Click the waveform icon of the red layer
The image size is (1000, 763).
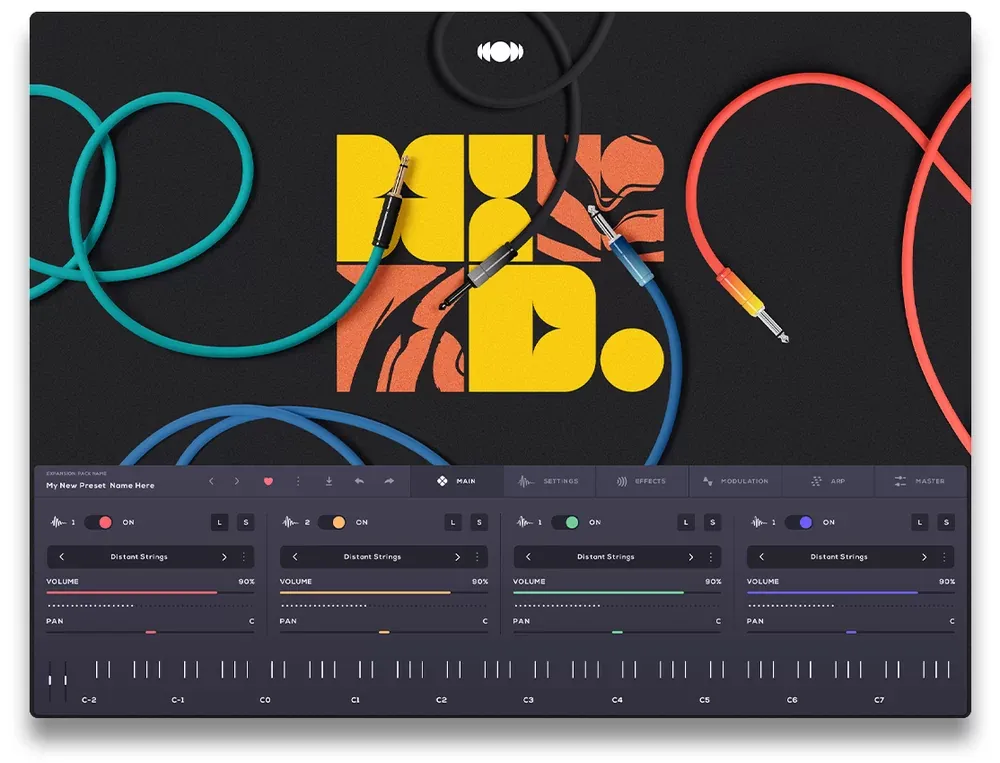click(x=58, y=522)
